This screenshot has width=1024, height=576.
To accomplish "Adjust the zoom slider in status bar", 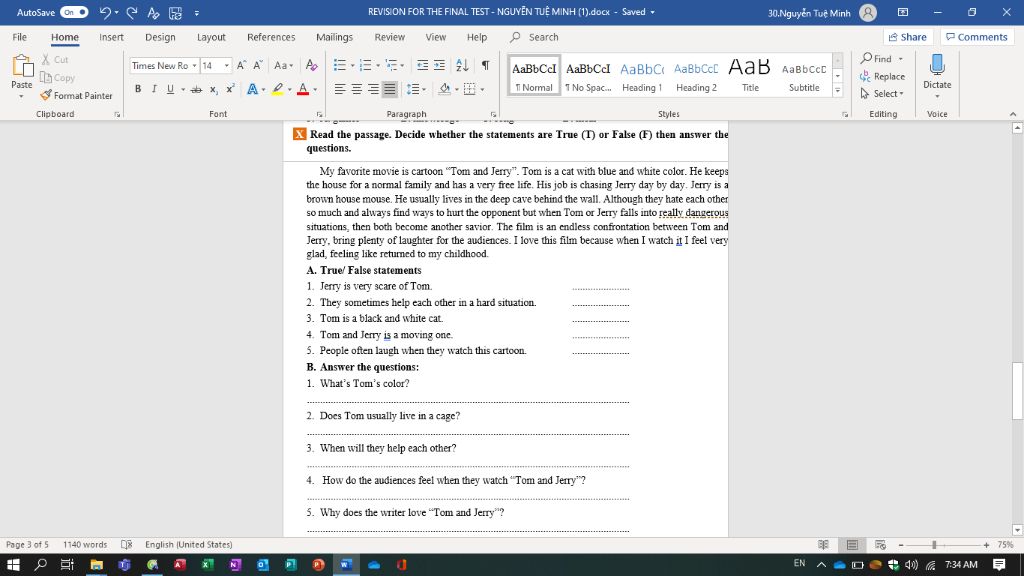I will click(933, 545).
